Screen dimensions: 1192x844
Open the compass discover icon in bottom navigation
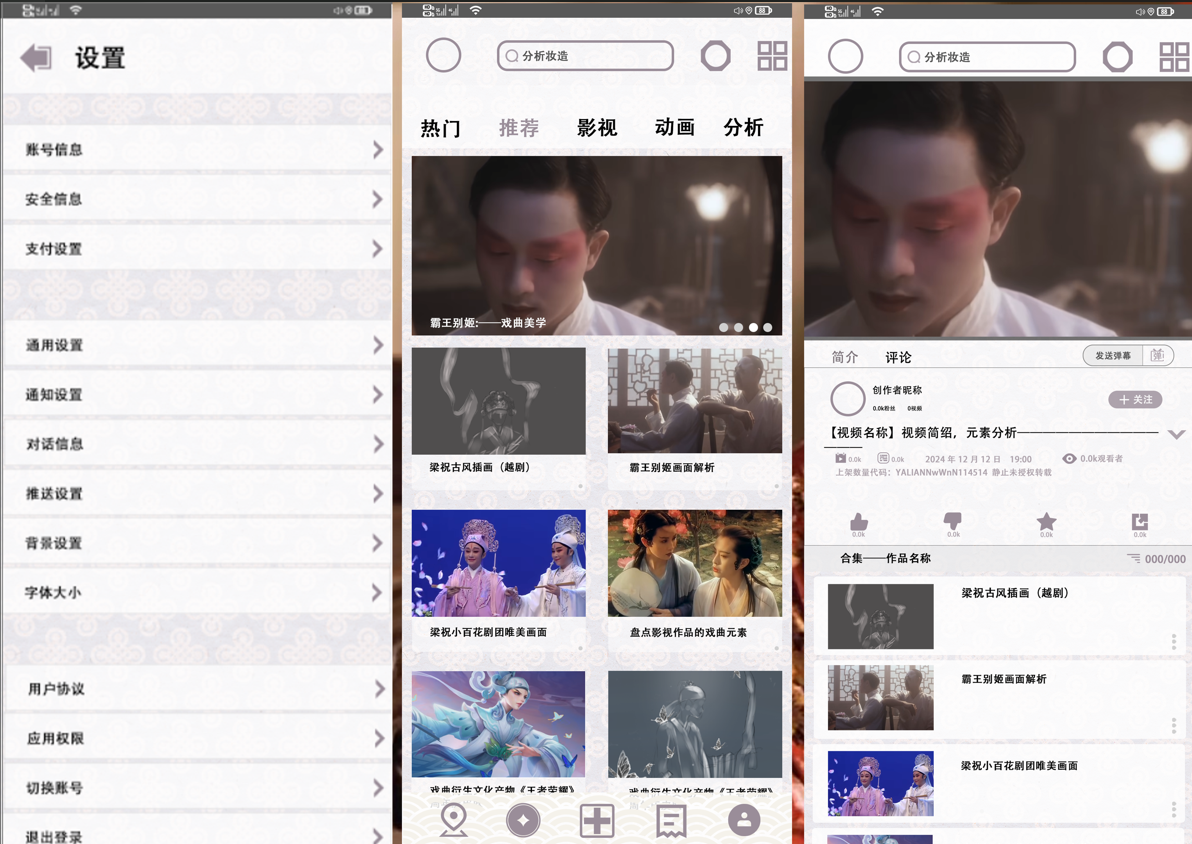pos(523,820)
